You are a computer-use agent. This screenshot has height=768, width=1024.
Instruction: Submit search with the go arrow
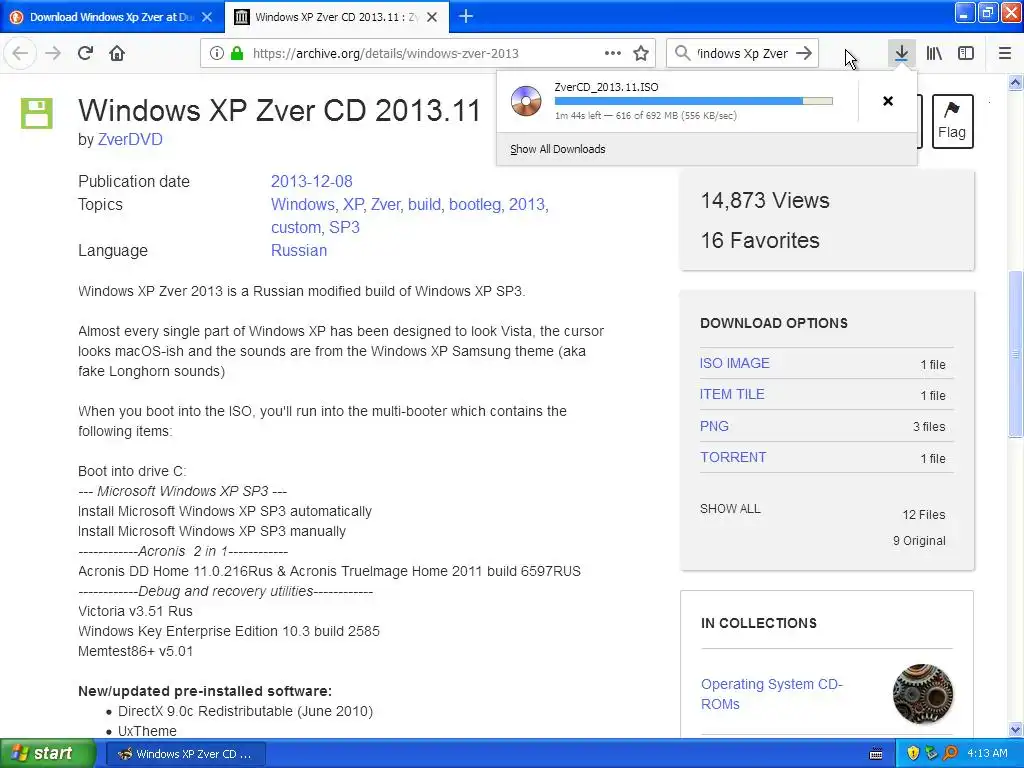805,53
